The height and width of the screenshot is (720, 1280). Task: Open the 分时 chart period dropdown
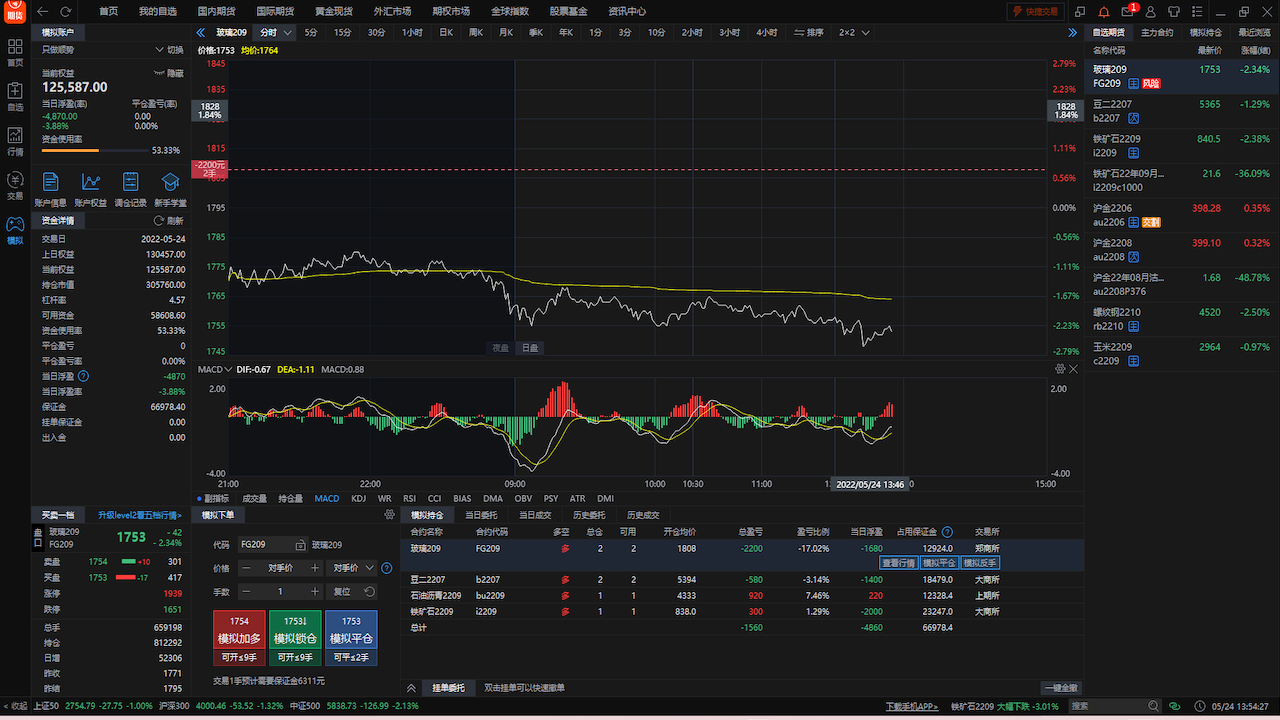[288, 33]
